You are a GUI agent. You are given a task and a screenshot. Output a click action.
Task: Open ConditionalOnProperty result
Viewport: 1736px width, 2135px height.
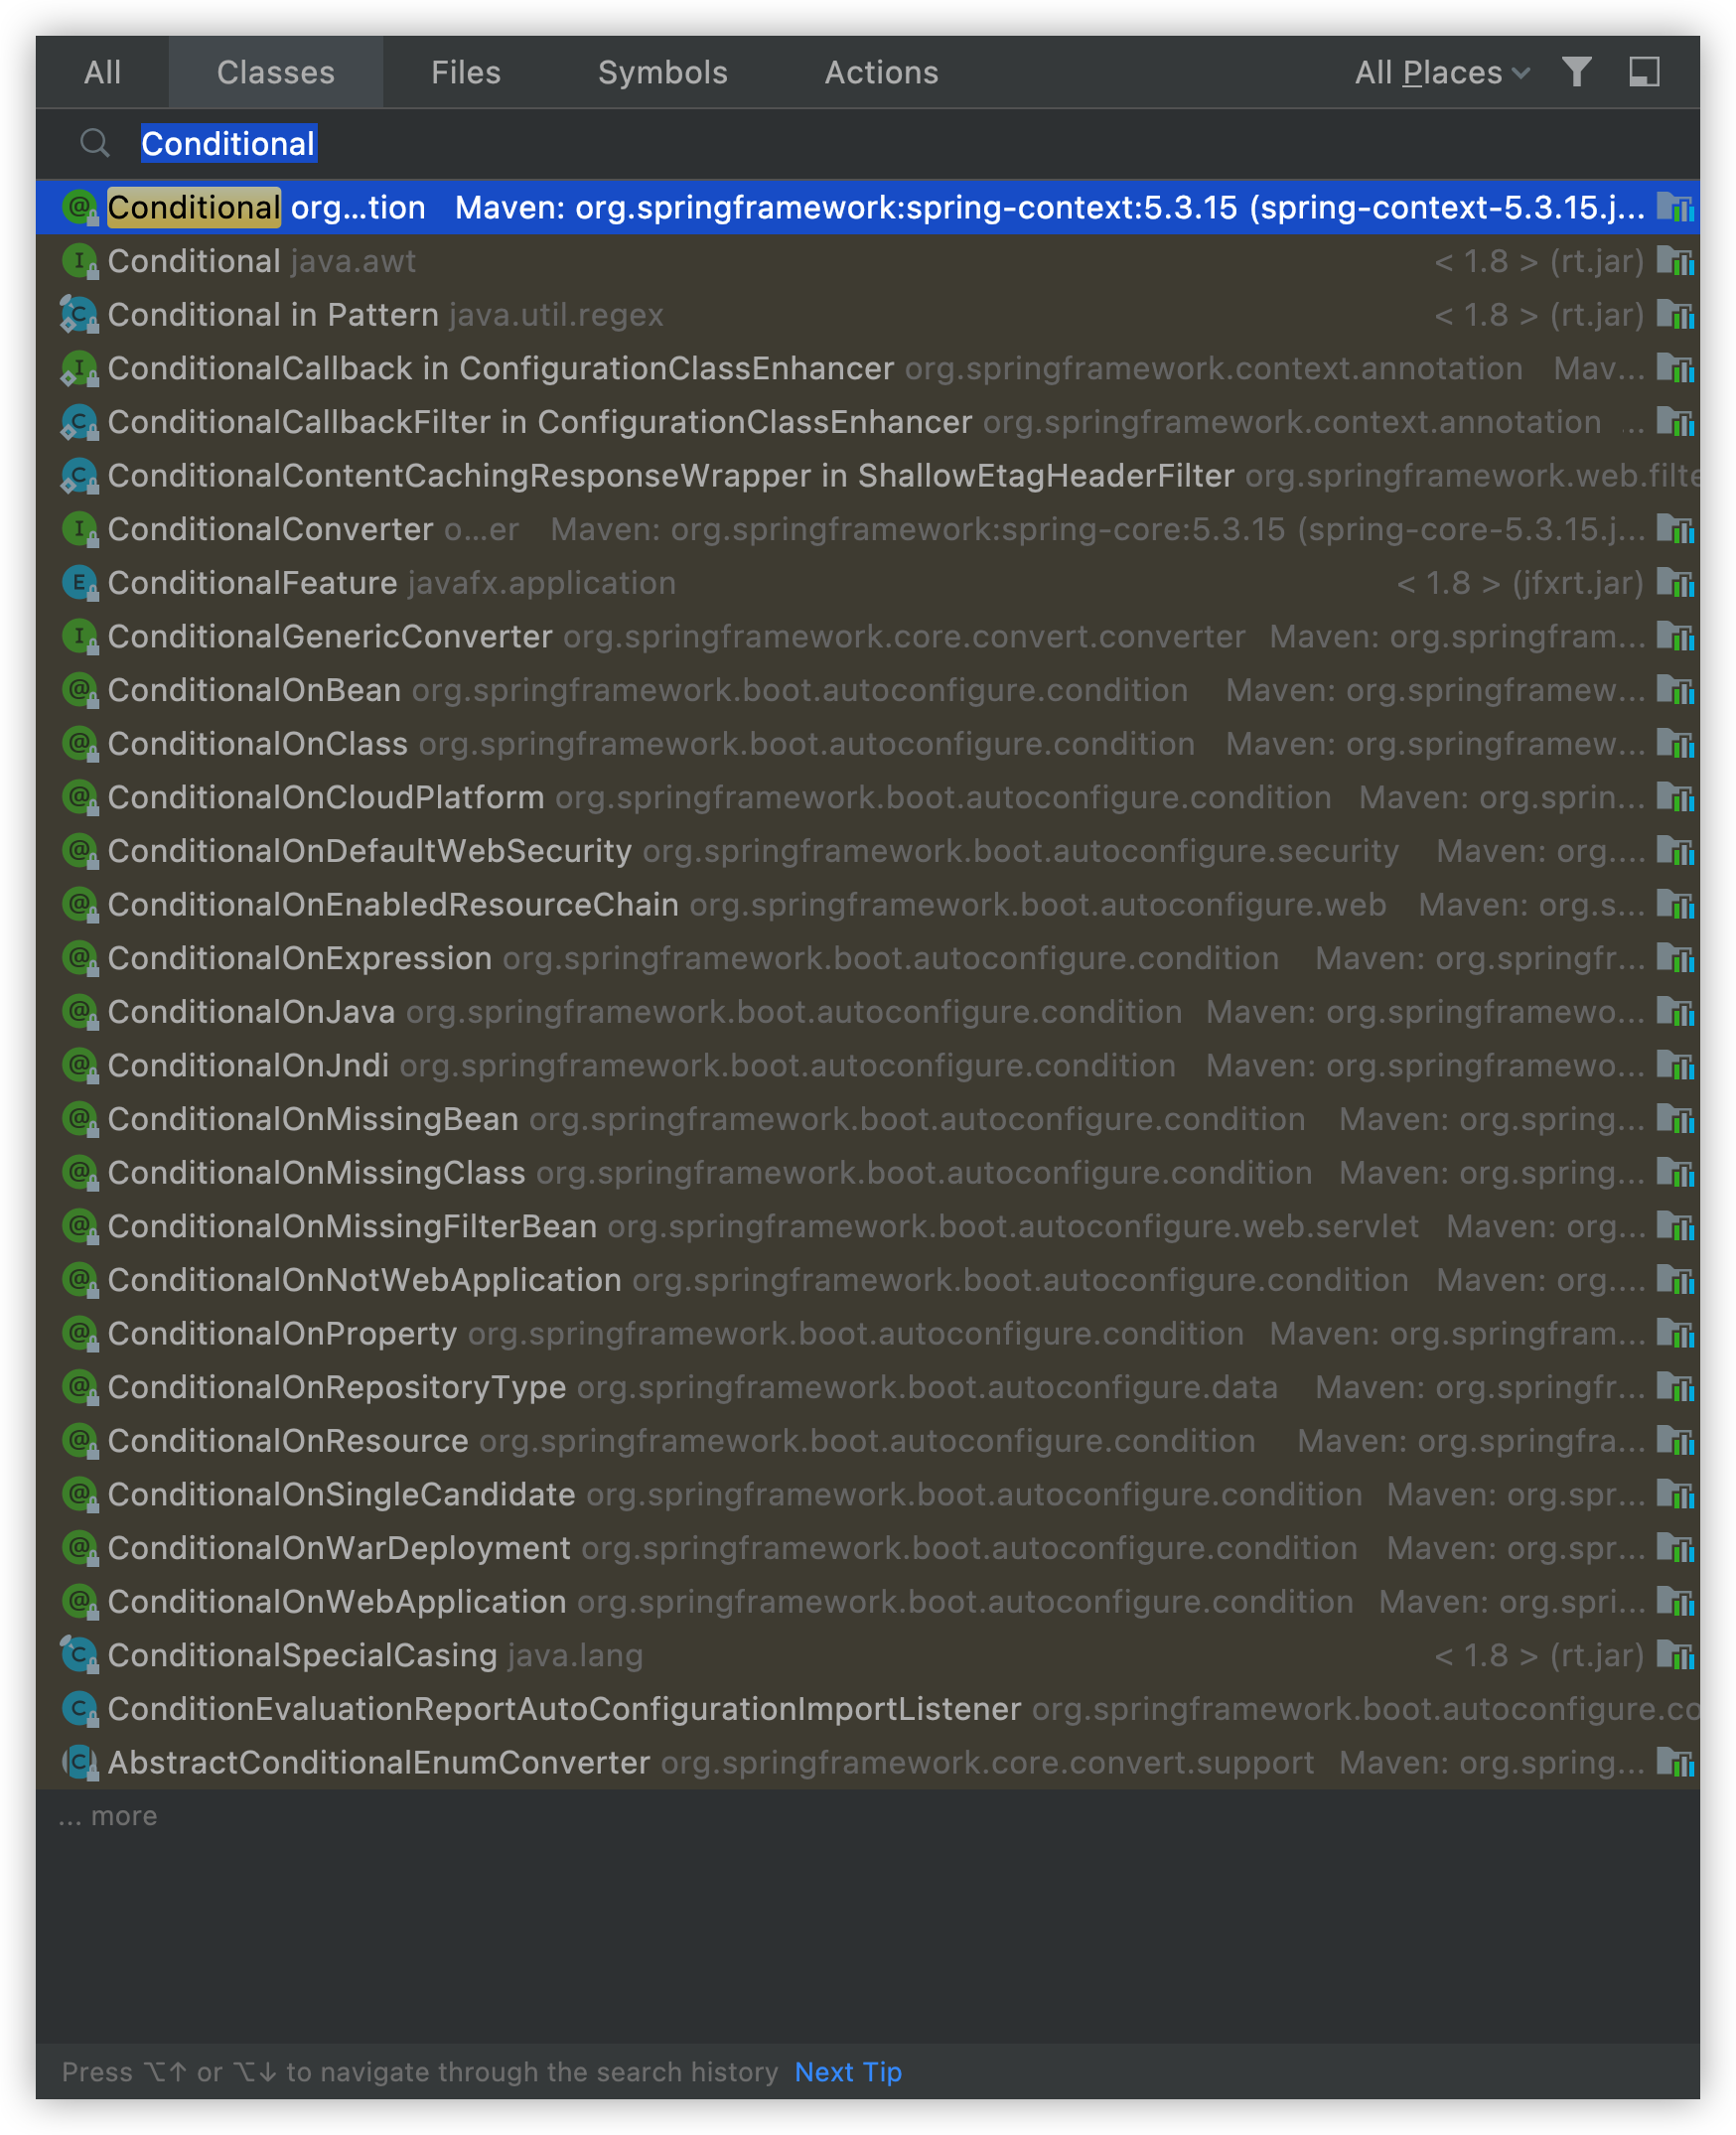(x=868, y=1333)
